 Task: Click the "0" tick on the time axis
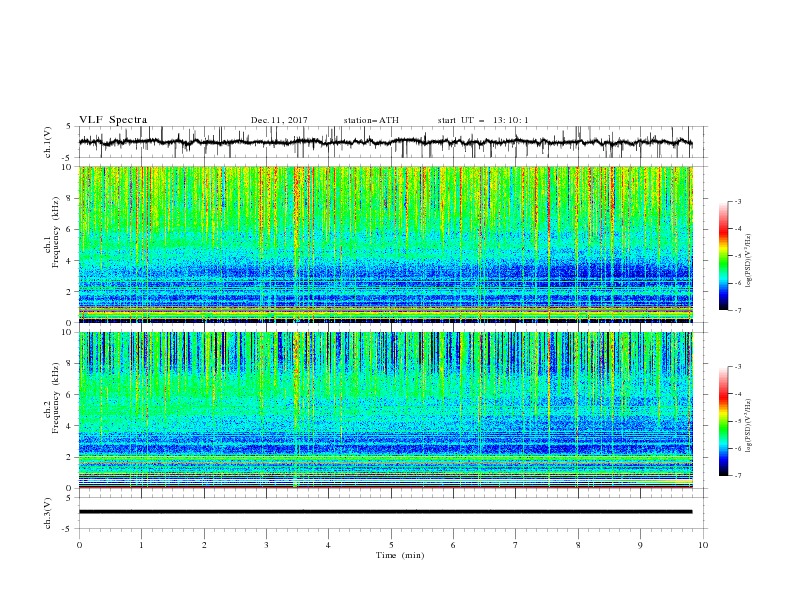point(79,545)
